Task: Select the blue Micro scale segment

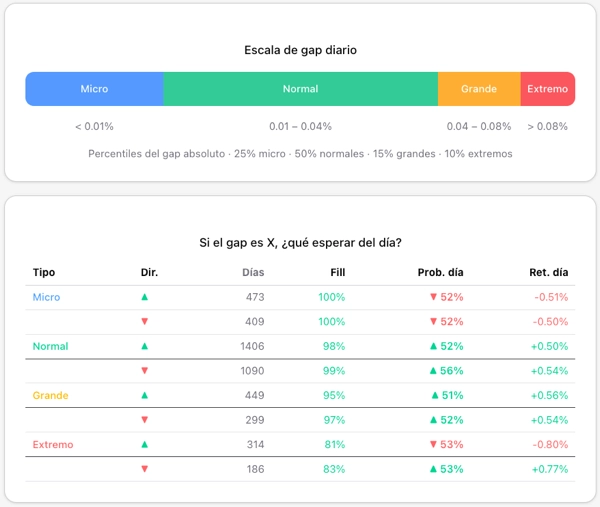Action: 94,89
